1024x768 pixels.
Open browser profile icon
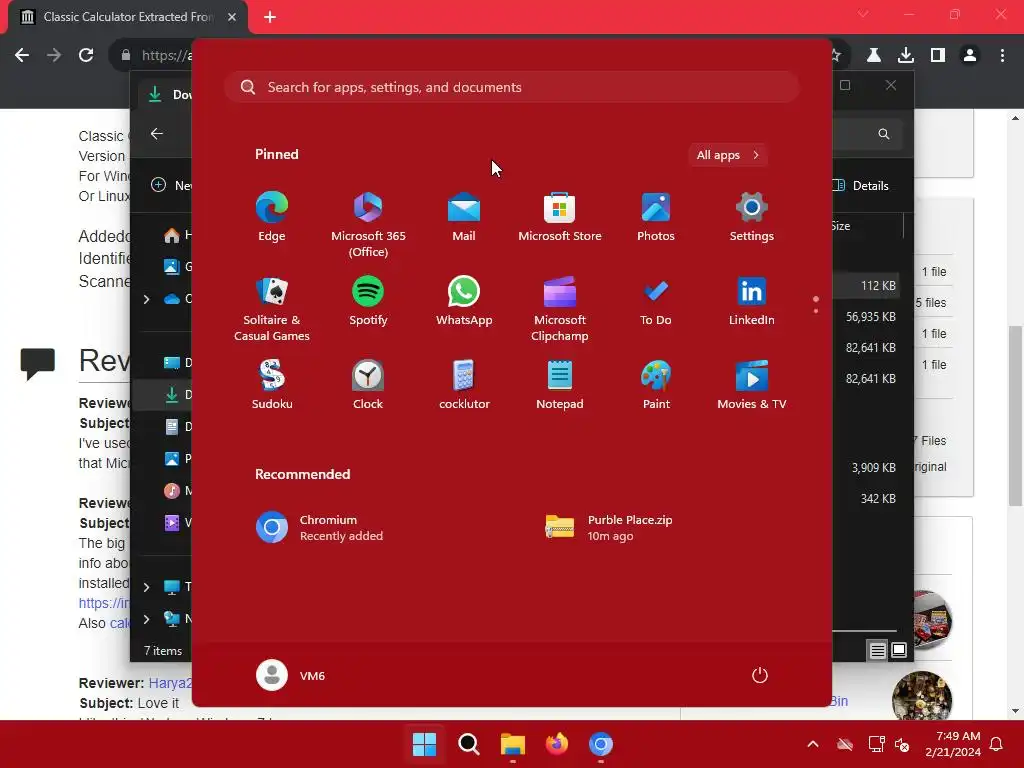(x=970, y=55)
